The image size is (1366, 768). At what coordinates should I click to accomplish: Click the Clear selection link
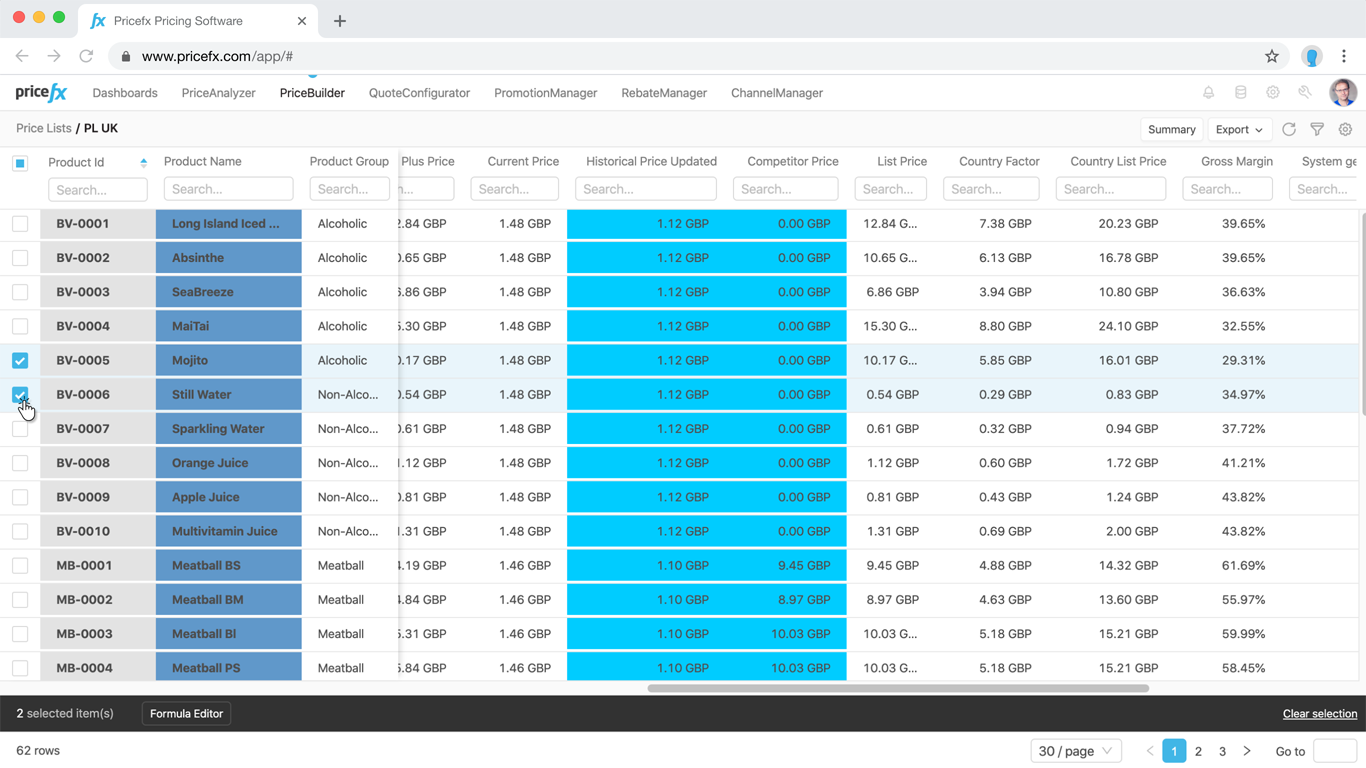pyautogui.click(x=1319, y=714)
